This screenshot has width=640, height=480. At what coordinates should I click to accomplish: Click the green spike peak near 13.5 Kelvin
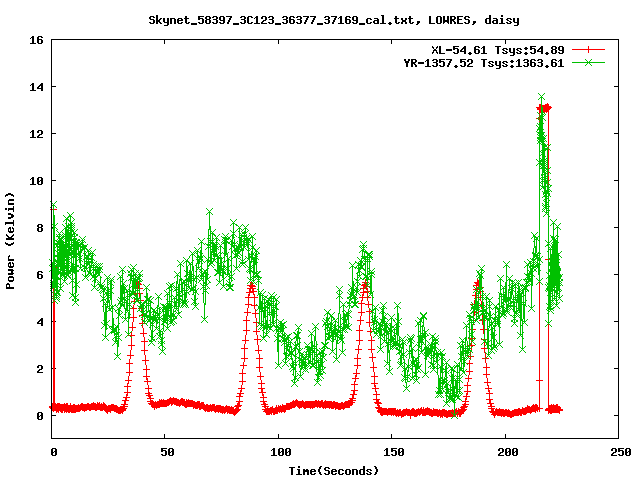(x=541, y=97)
